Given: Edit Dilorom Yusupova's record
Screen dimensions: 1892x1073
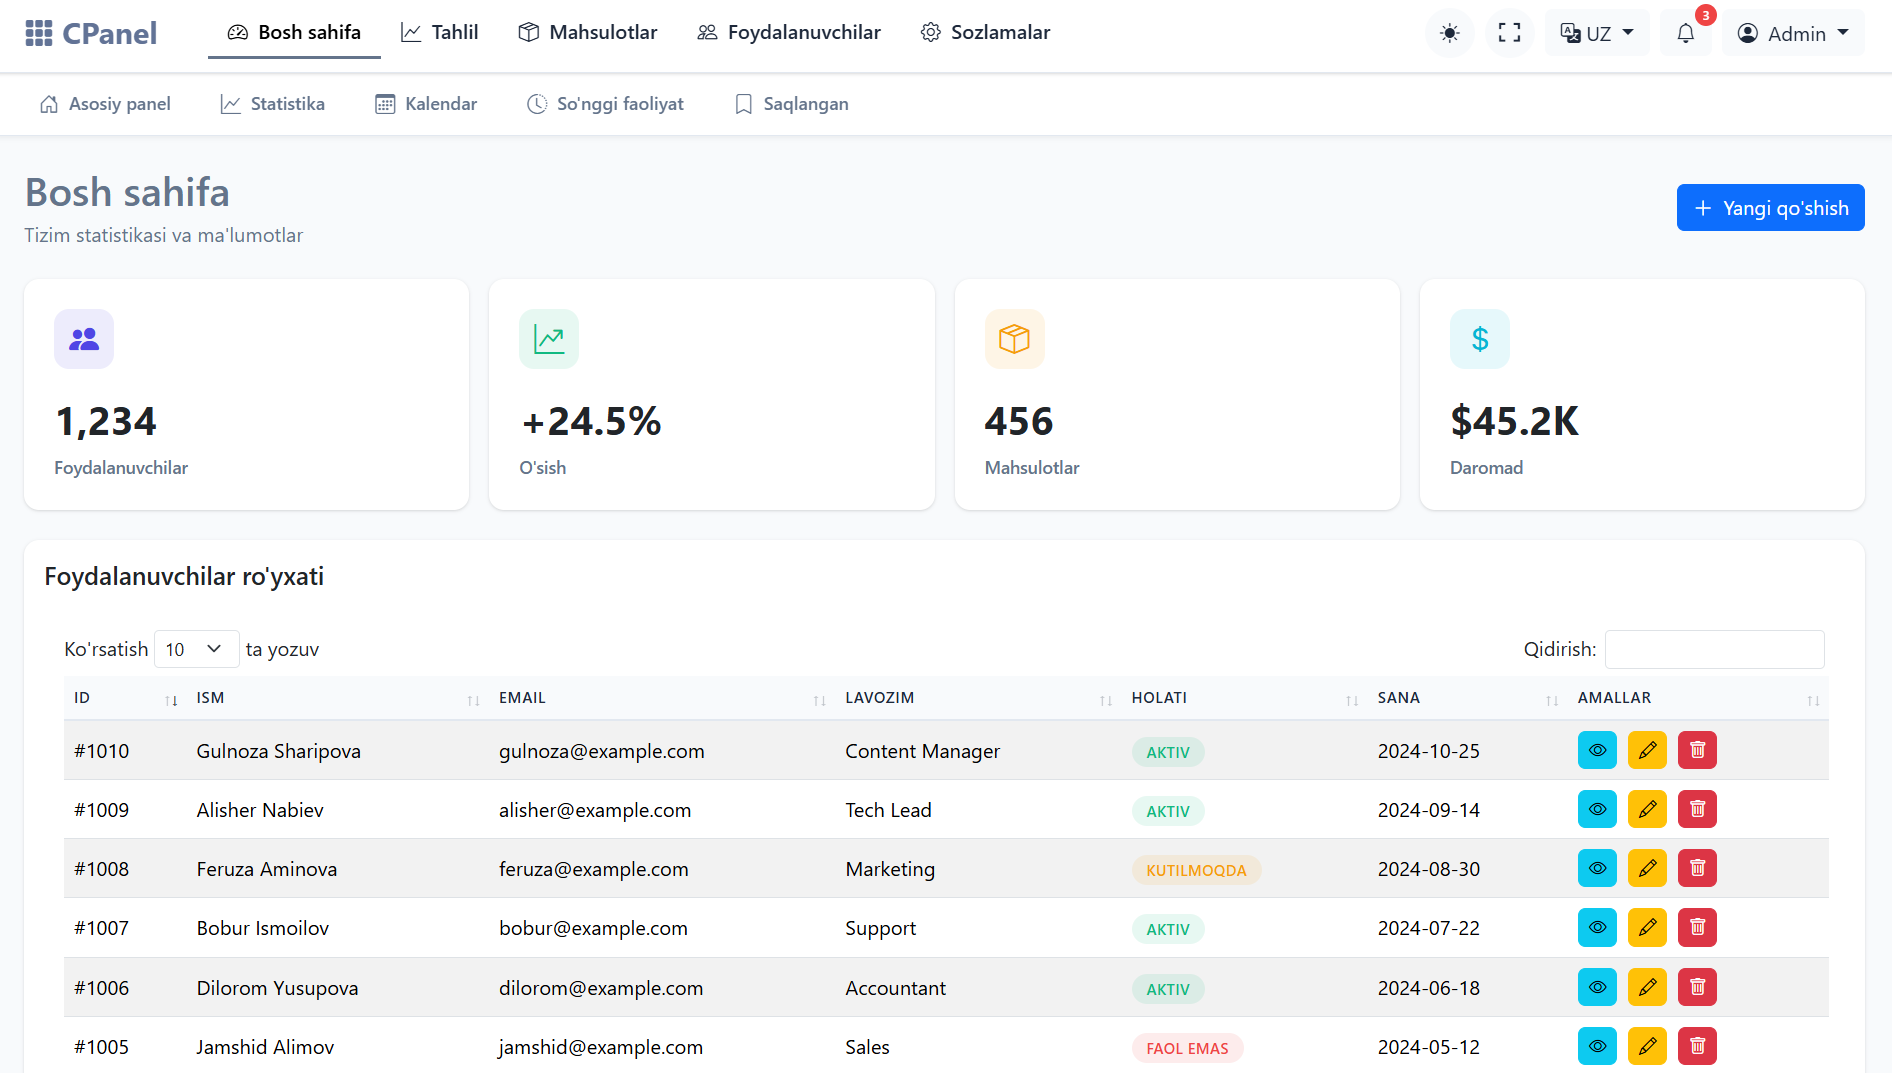Looking at the screenshot, I should [x=1647, y=987].
